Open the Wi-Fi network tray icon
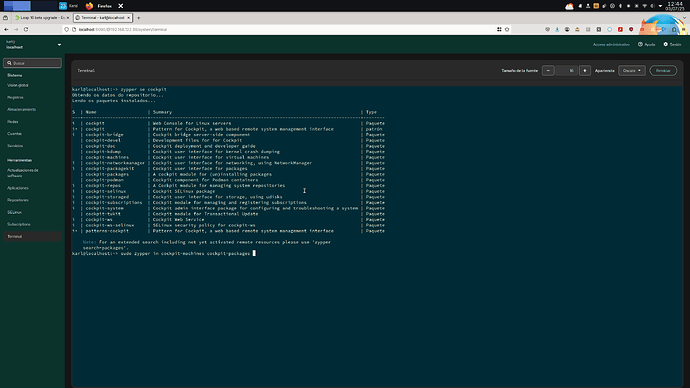This screenshot has width=690, height=388. [644, 6]
